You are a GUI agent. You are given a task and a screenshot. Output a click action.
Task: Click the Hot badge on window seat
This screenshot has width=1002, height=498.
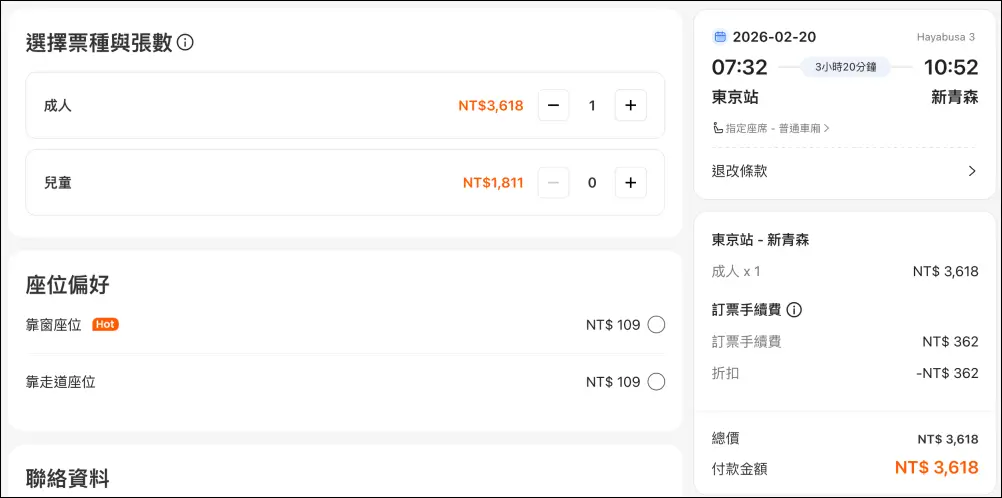(x=105, y=324)
